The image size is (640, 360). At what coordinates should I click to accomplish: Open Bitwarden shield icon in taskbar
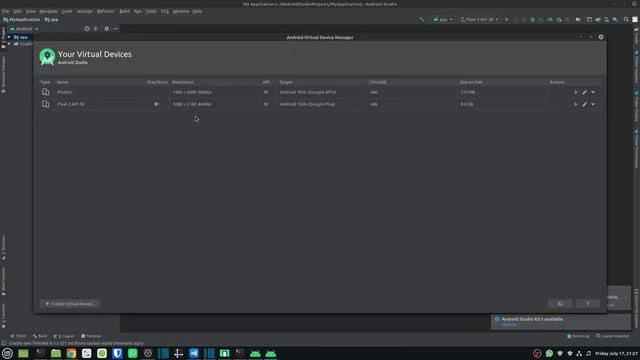[x=117, y=353]
